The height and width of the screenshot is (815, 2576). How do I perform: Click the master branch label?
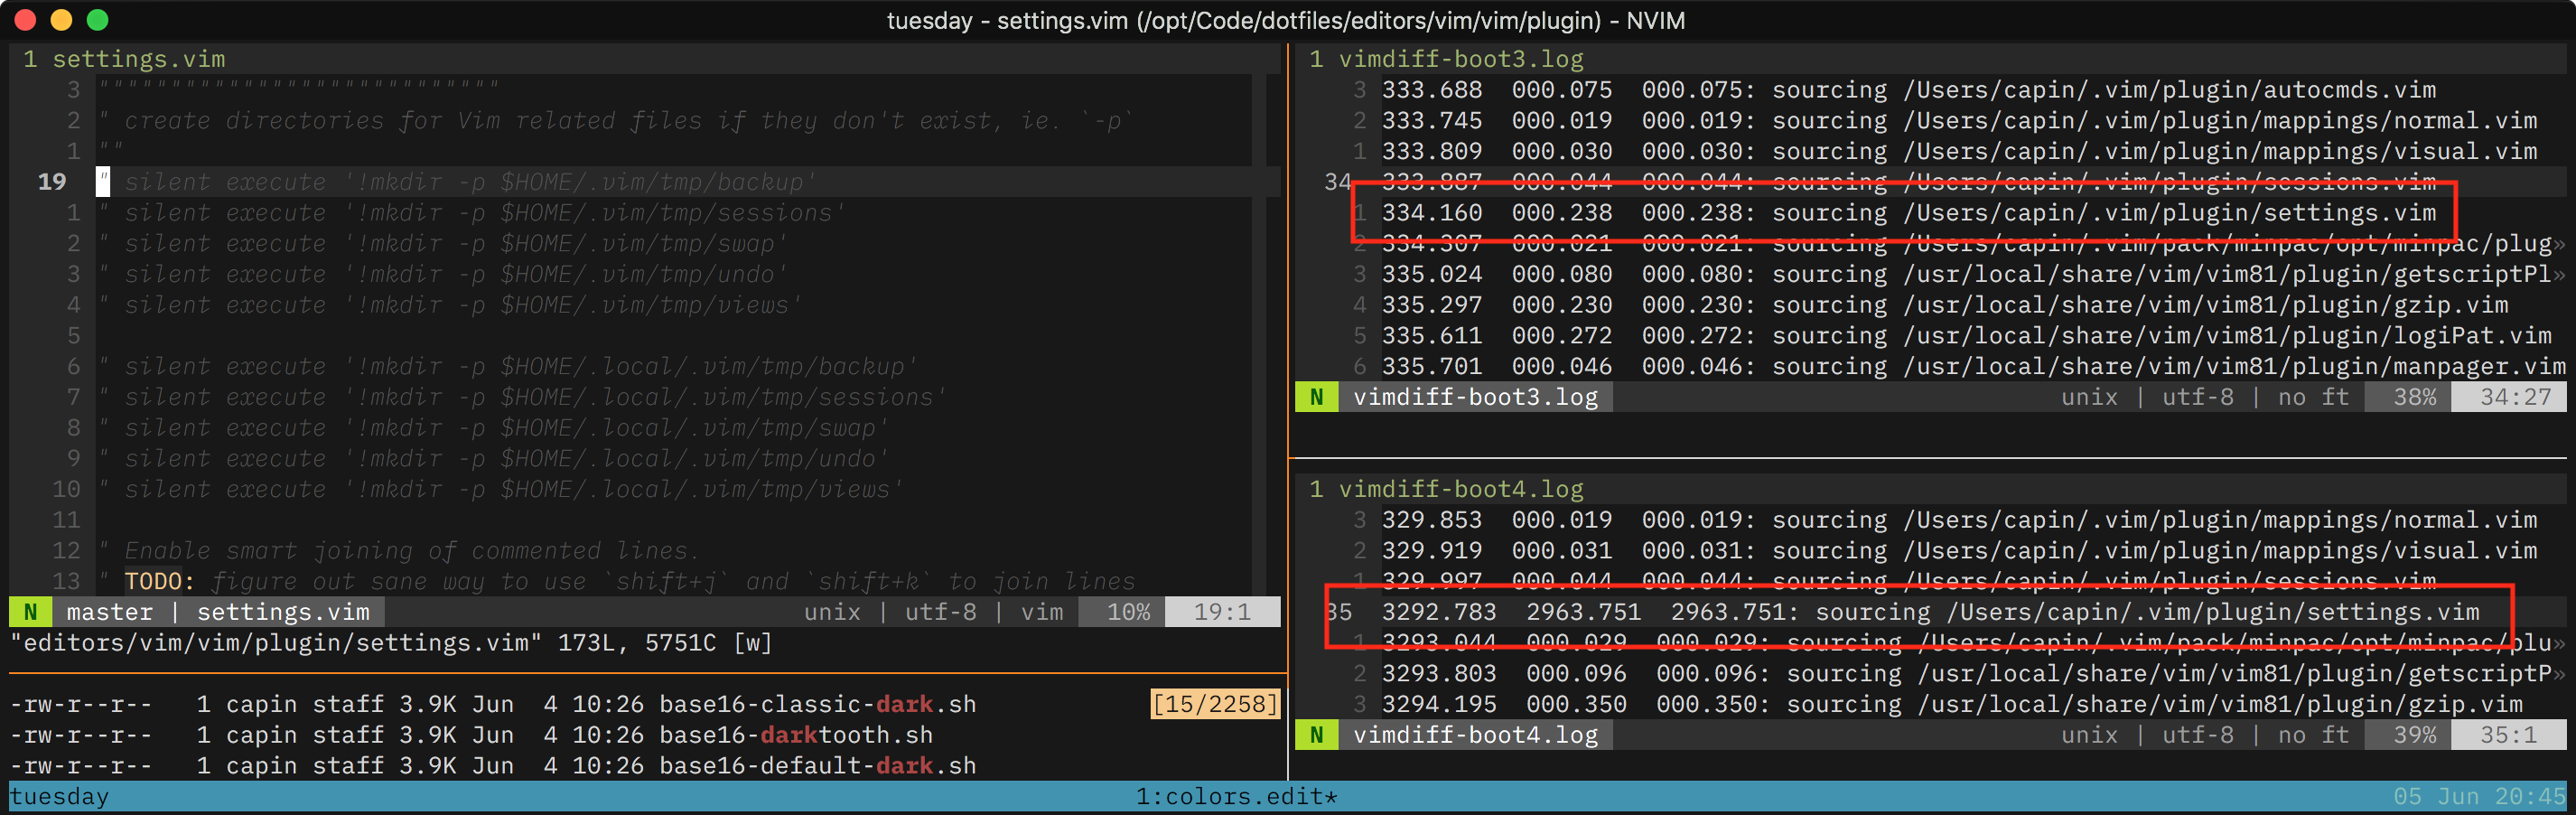point(108,611)
